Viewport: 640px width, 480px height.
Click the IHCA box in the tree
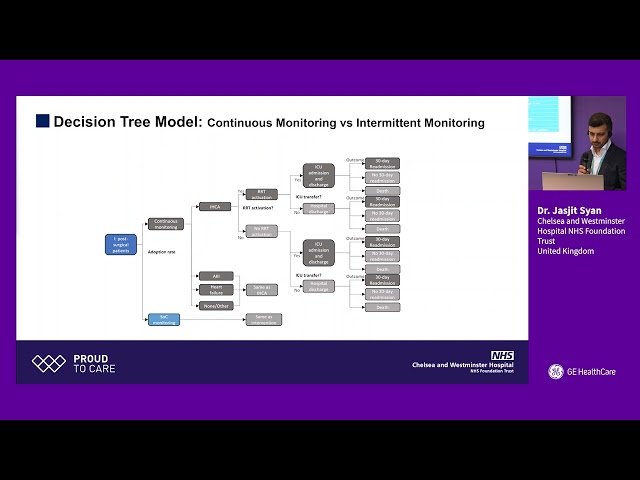point(215,206)
